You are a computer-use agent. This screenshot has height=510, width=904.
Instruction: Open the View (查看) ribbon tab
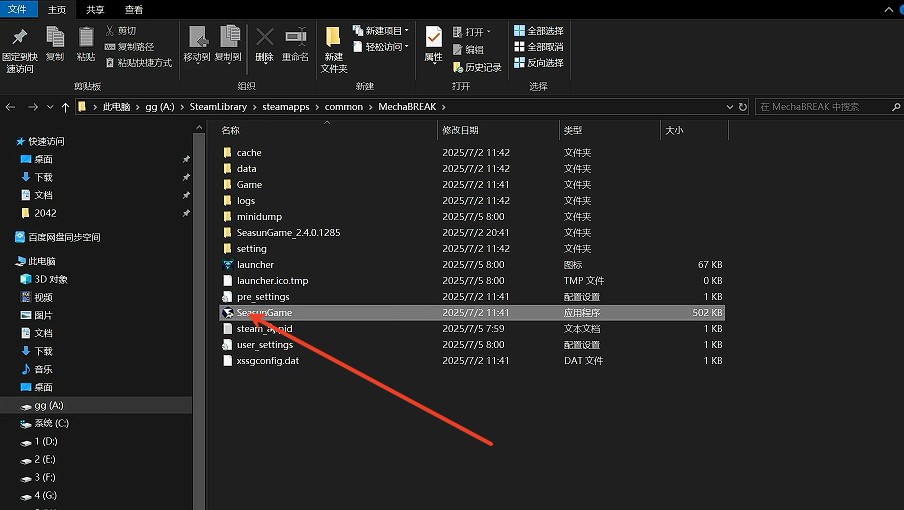point(134,9)
